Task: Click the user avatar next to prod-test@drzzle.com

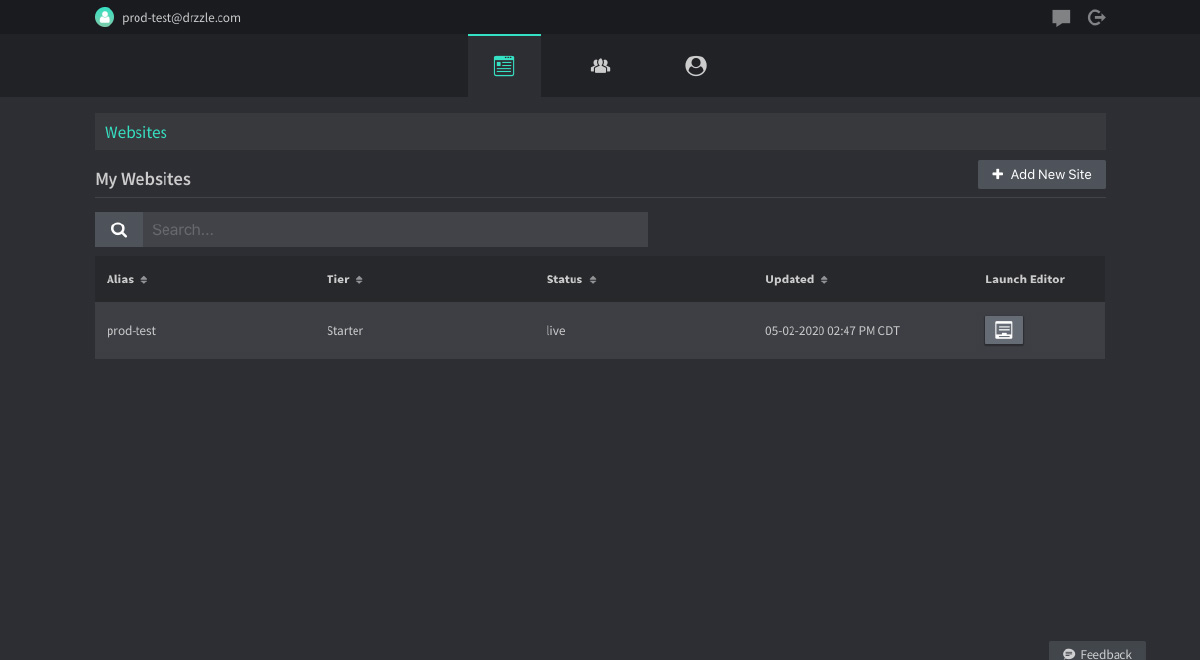Action: tap(105, 17)
